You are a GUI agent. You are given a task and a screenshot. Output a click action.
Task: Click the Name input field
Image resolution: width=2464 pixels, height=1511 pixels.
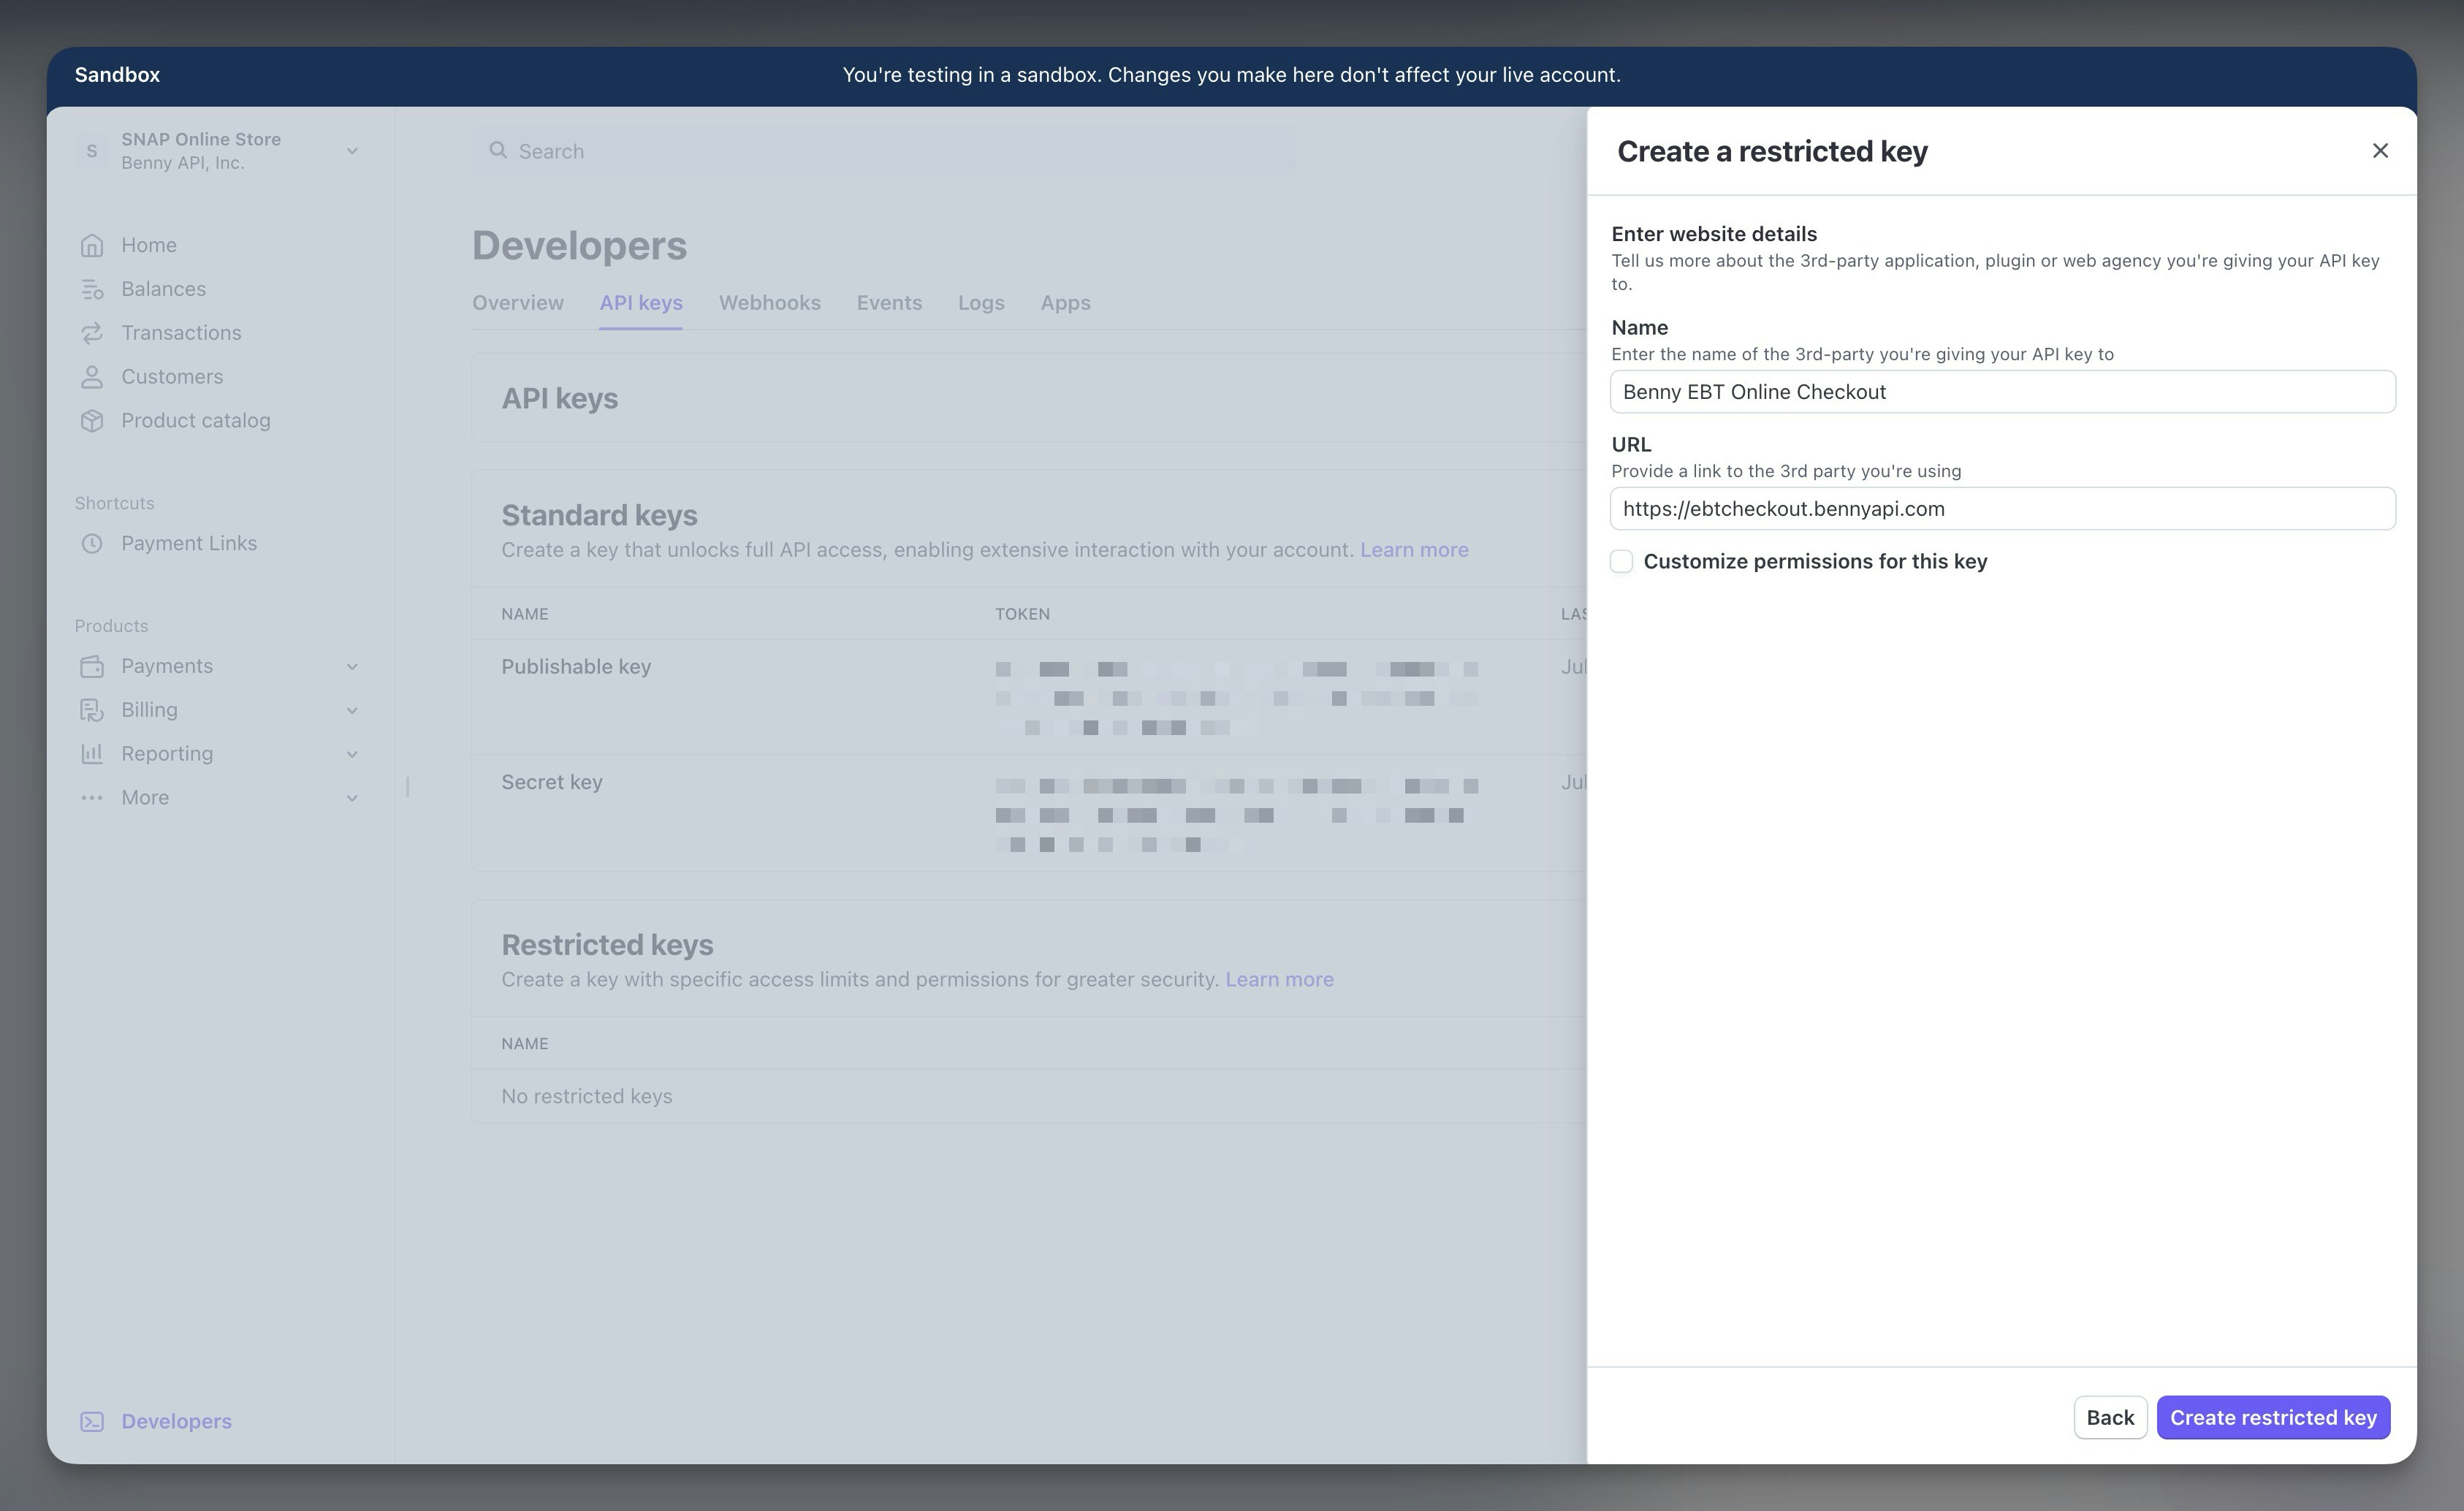(x=2002, y=392)
